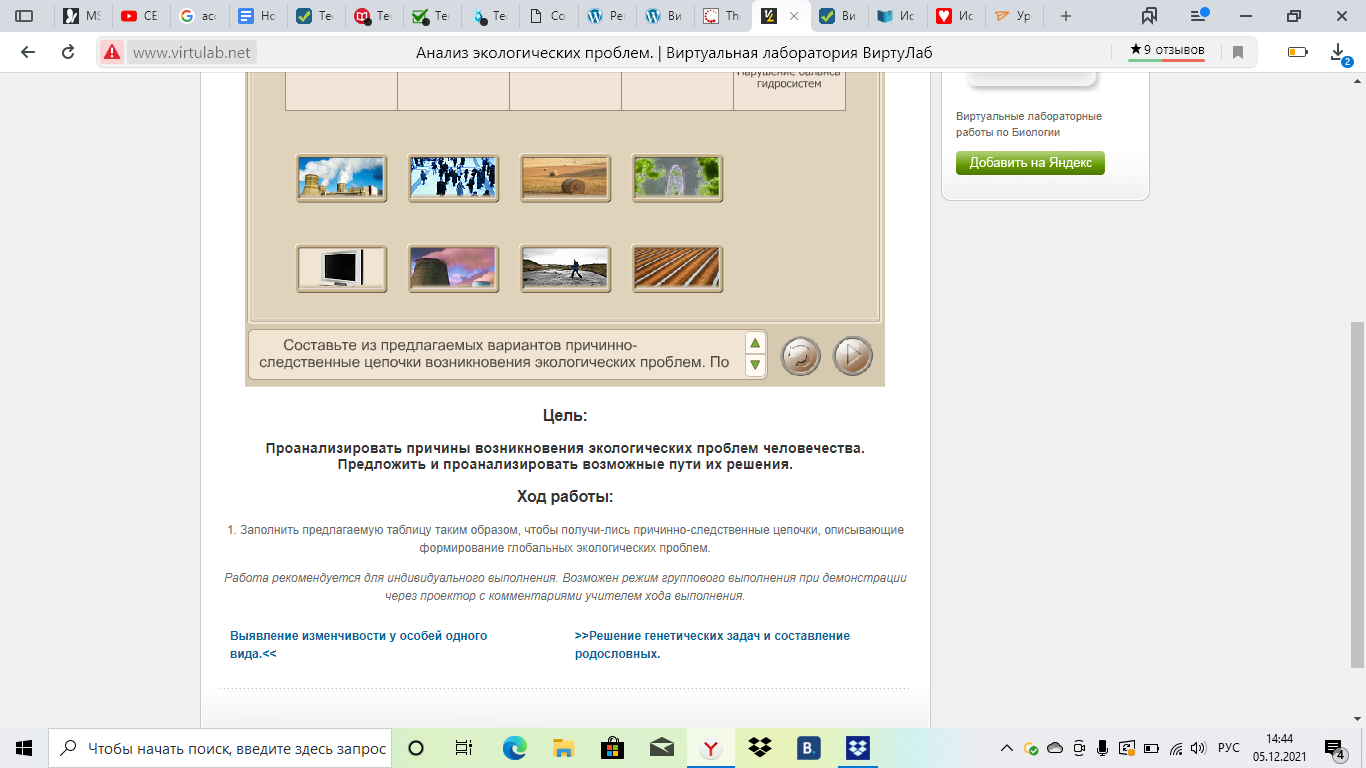Bookmark the page using bookmark icon
The image size is (1366, 768).
tap(1238, 53)
